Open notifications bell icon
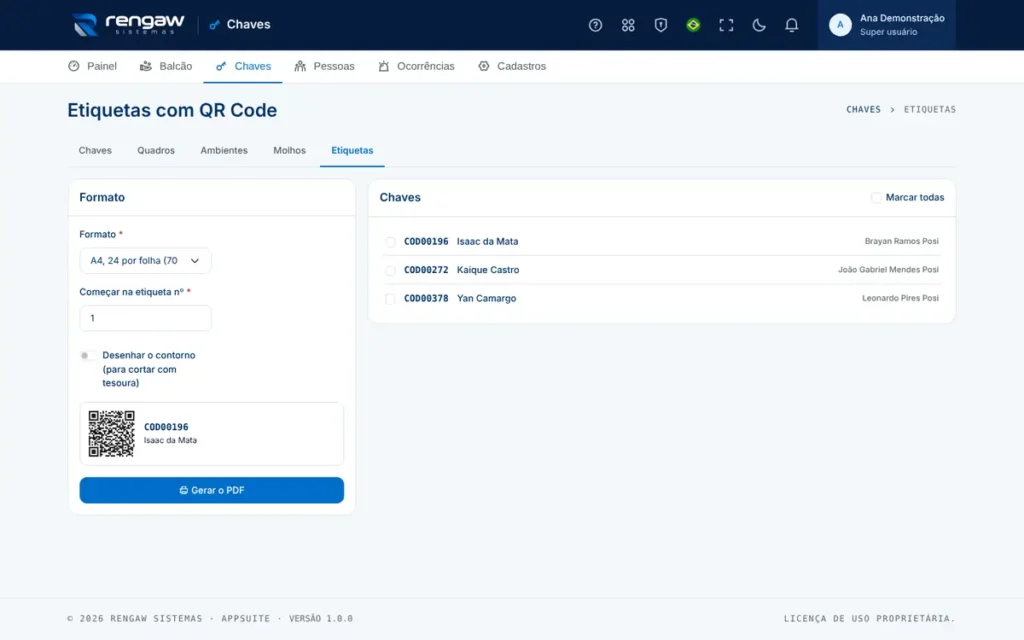The image size is (1024, 640). click(x=791, y=25)
